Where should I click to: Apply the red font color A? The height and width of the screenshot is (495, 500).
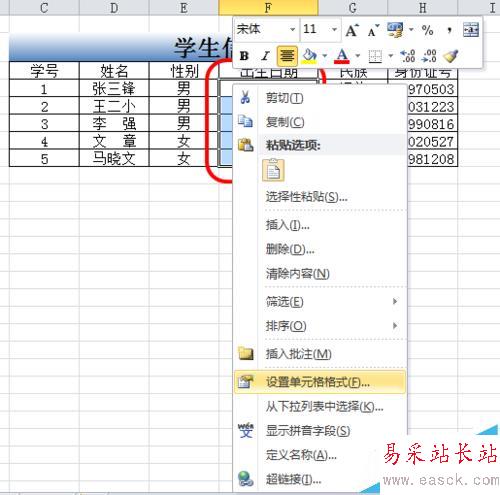(342, 56)
